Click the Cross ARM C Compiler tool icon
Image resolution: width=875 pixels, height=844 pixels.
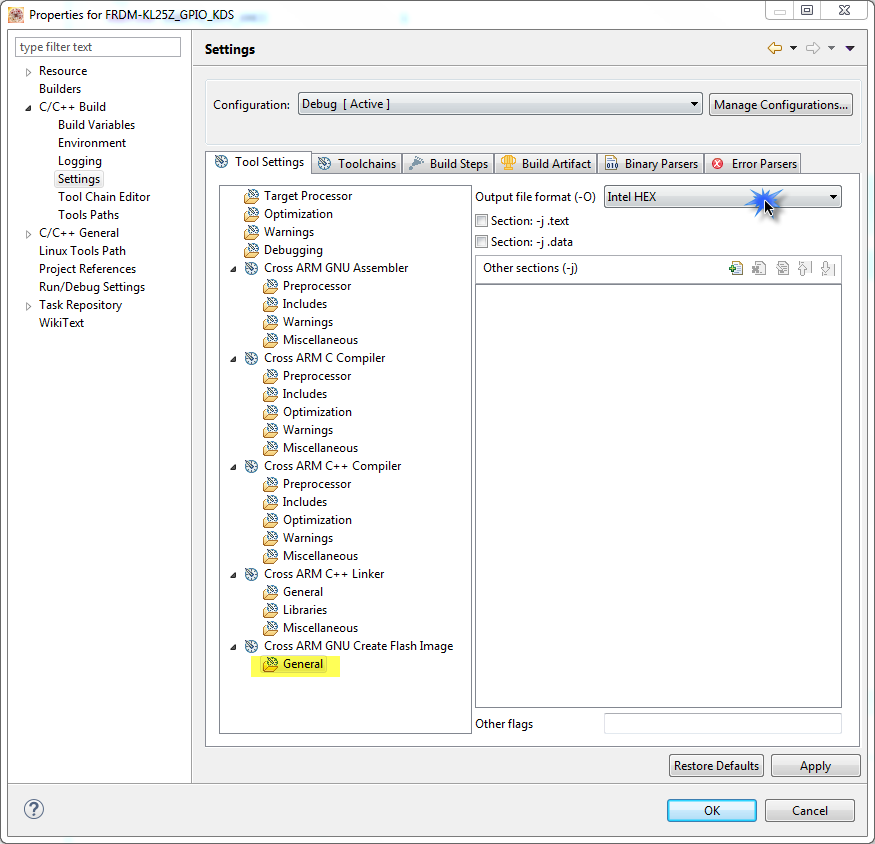pos(252,358)
